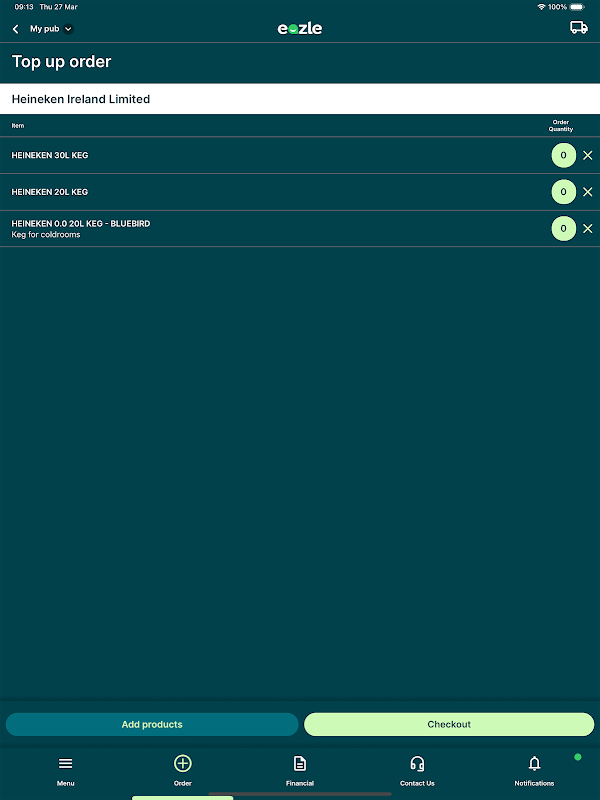Select the Heineken Ireland Limited supplier header
This screenshot has height=800, width=600.
(x=300, y=99)
